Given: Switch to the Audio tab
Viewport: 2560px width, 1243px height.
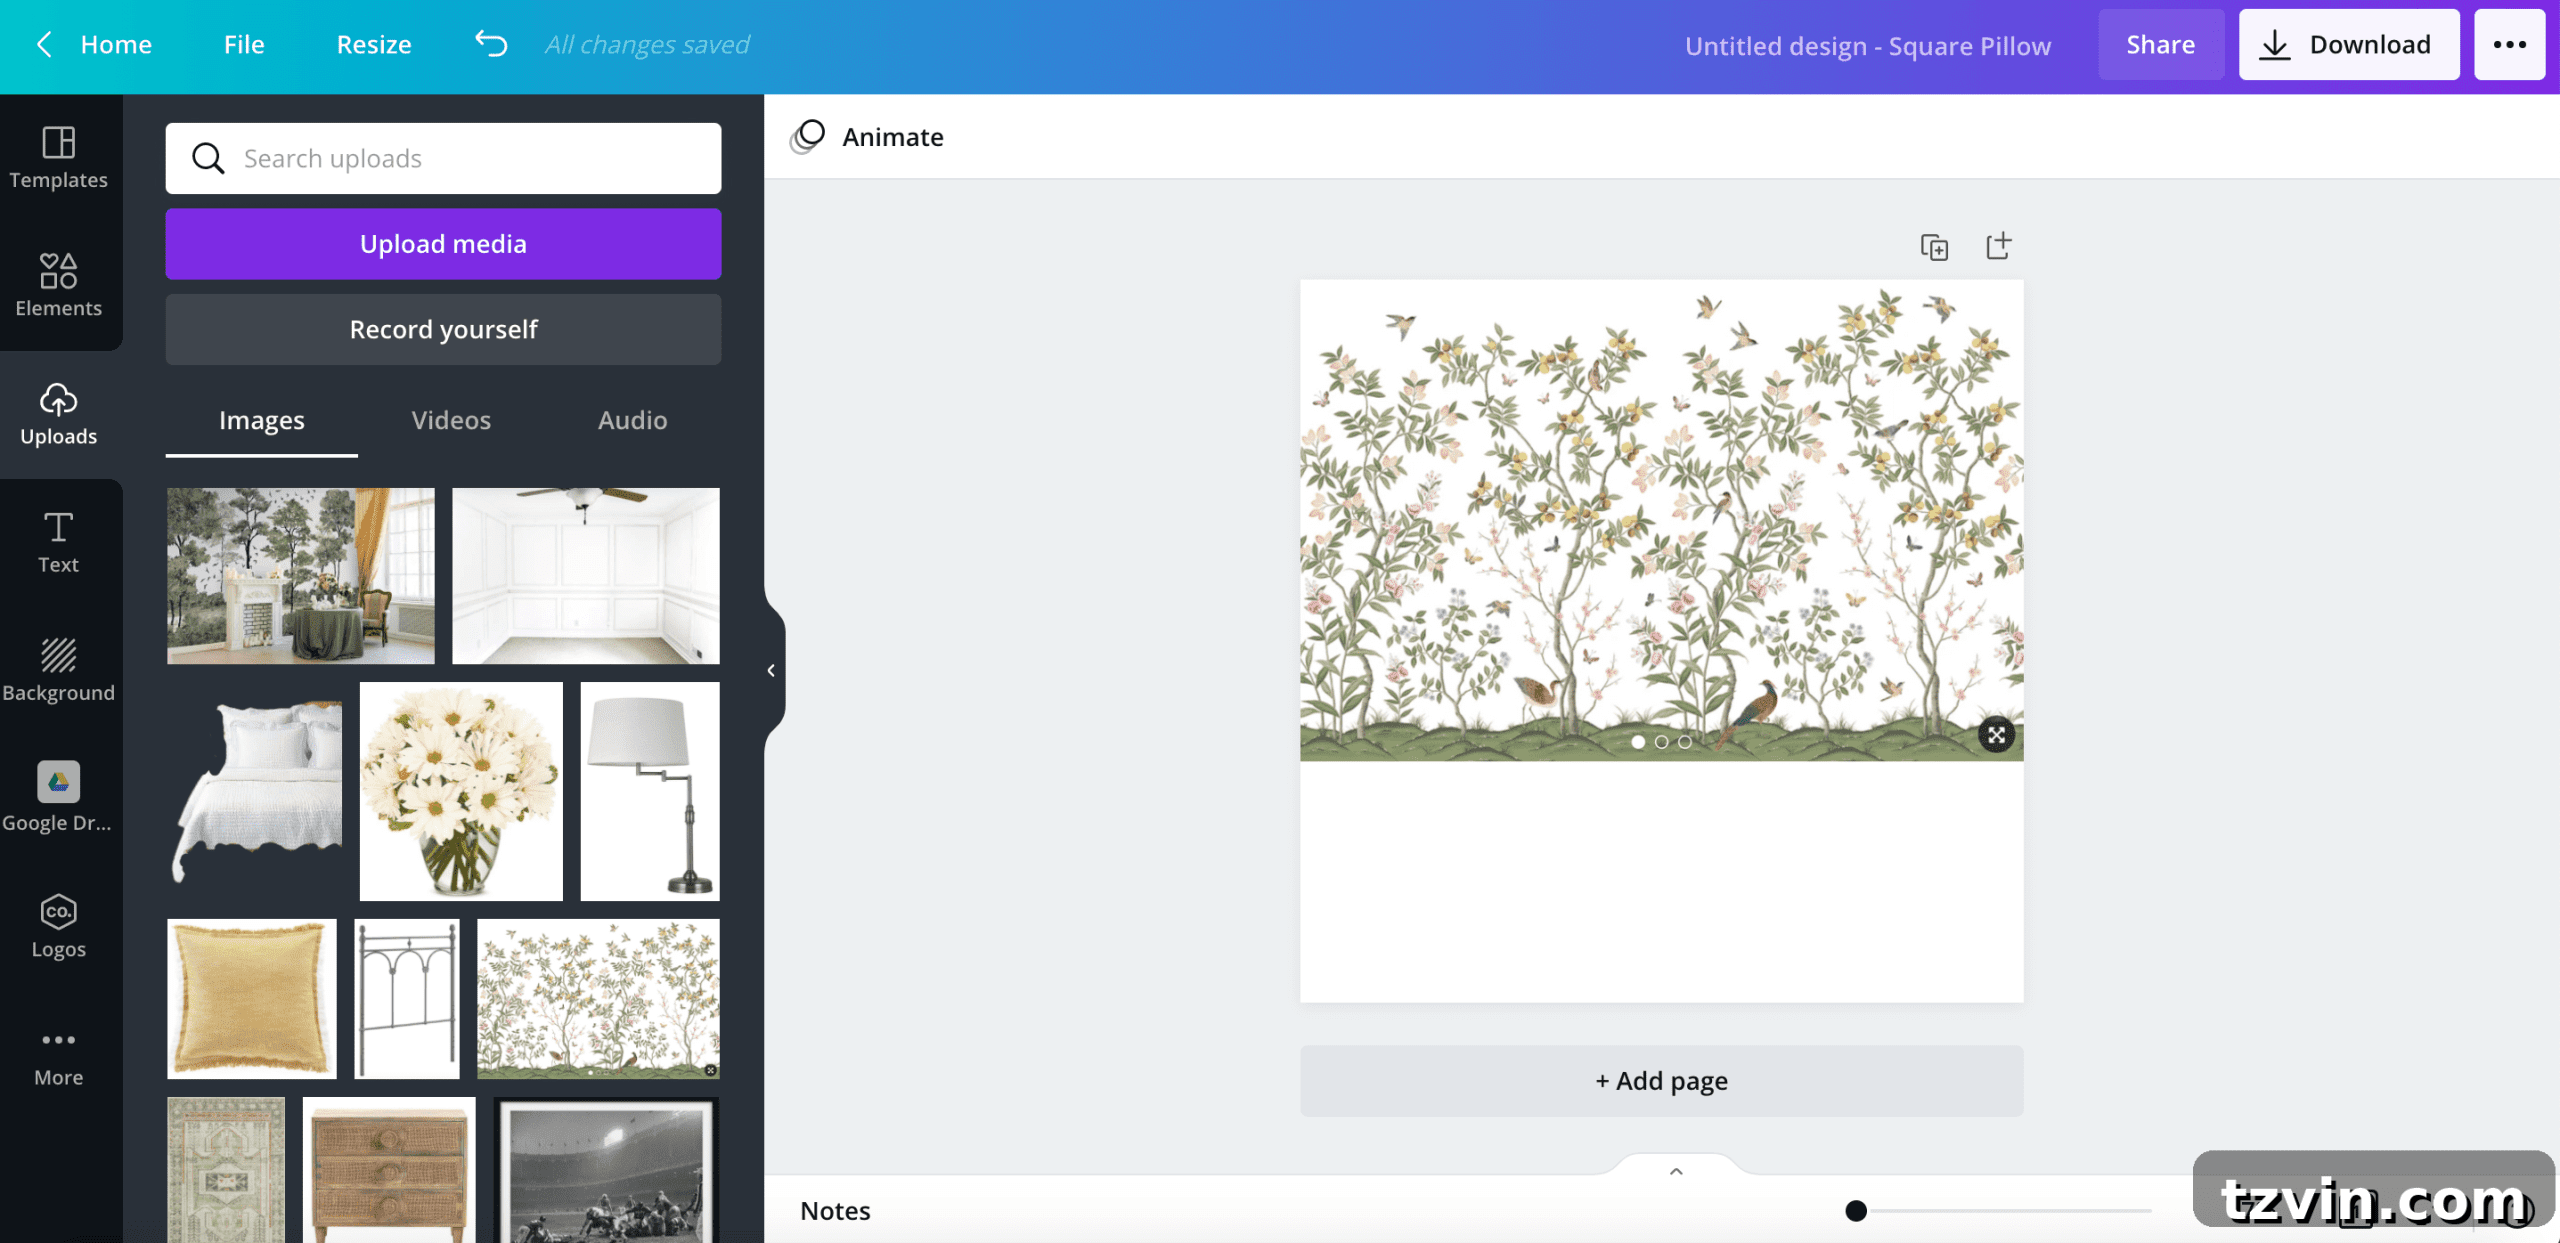Looking at the screenshot, I should (x=632, y=420).
